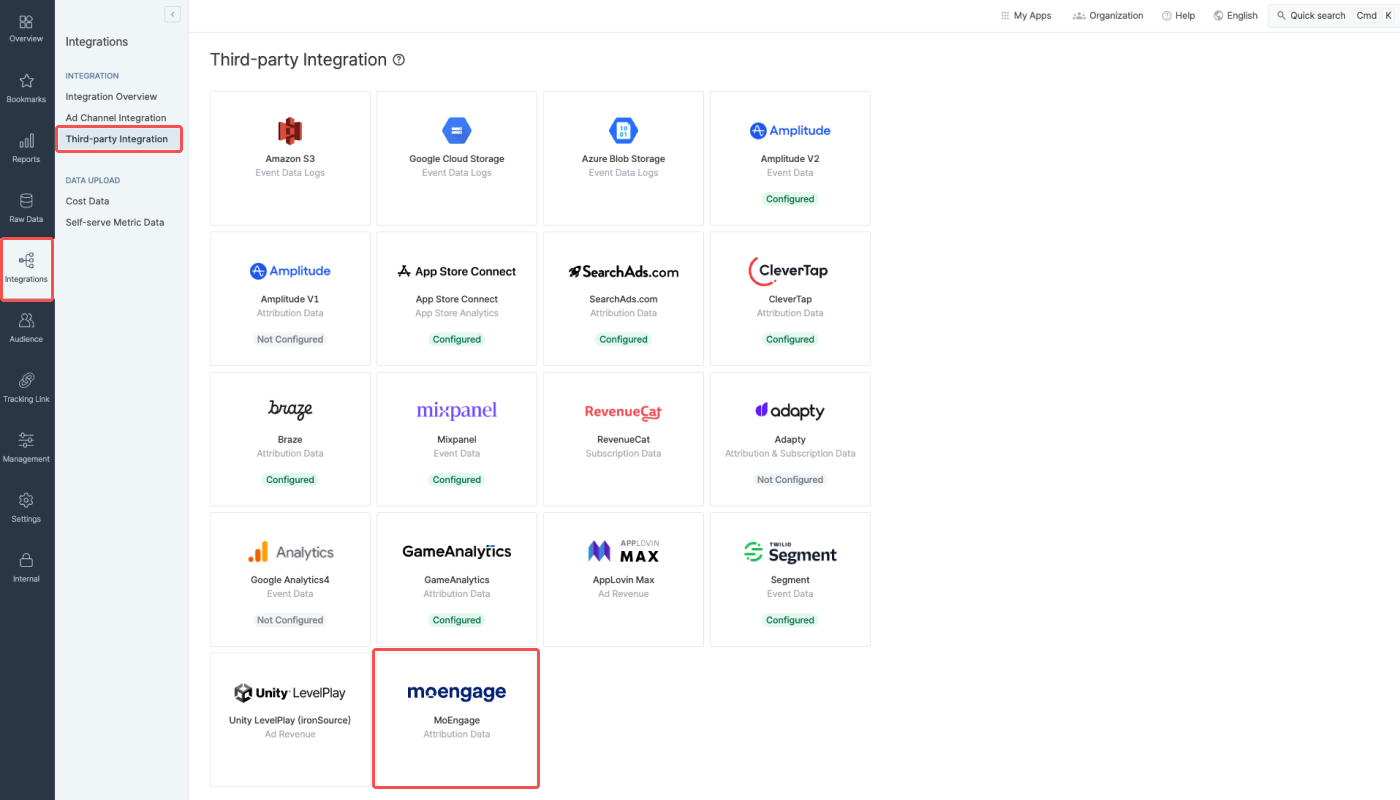Screen dimensions: 1400x800
Task: Click the SearchAds.com logo
Action: pos(623,271)
